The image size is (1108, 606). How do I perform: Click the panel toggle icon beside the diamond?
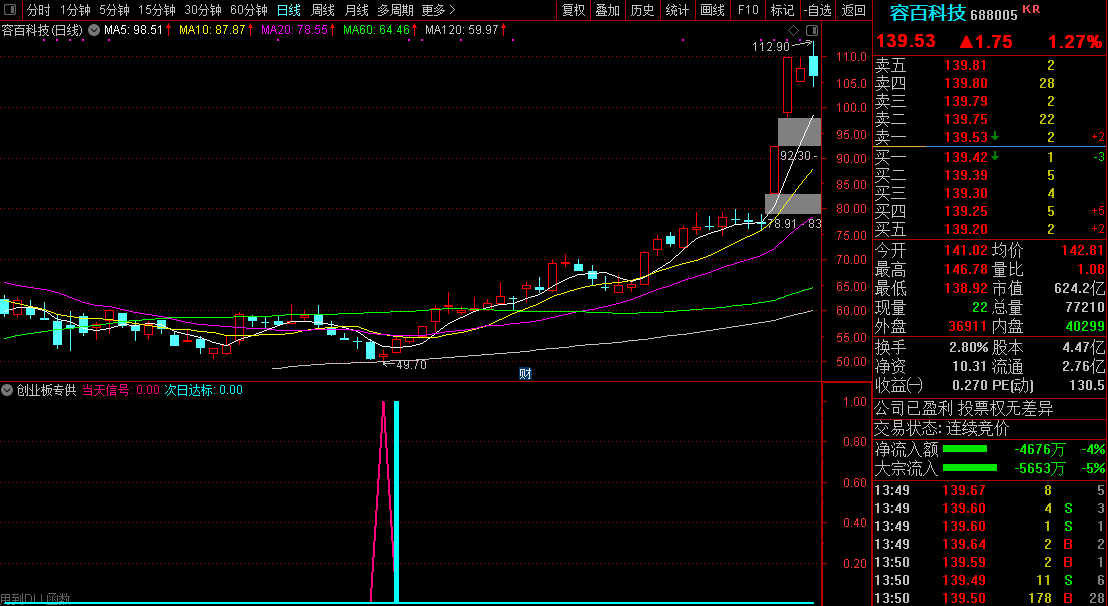click(813, 30)
